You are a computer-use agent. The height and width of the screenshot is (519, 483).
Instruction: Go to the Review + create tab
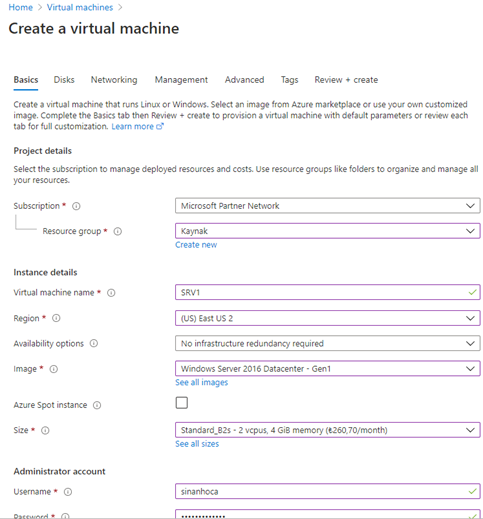(x=346, y=80)
